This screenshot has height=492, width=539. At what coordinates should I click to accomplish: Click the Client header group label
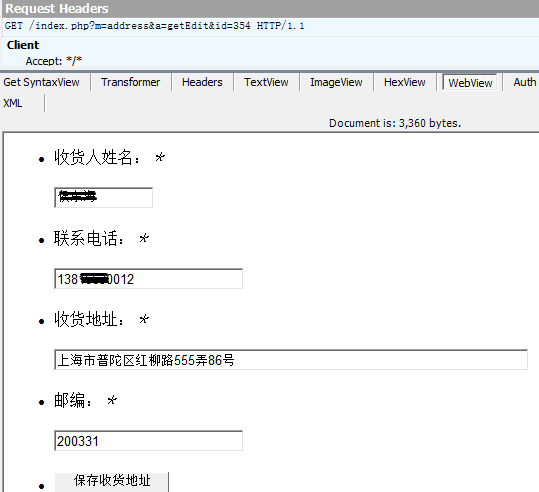23,45
